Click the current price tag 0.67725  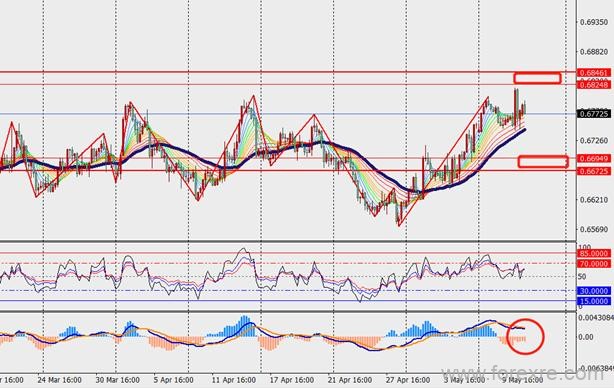coord(594,114)
